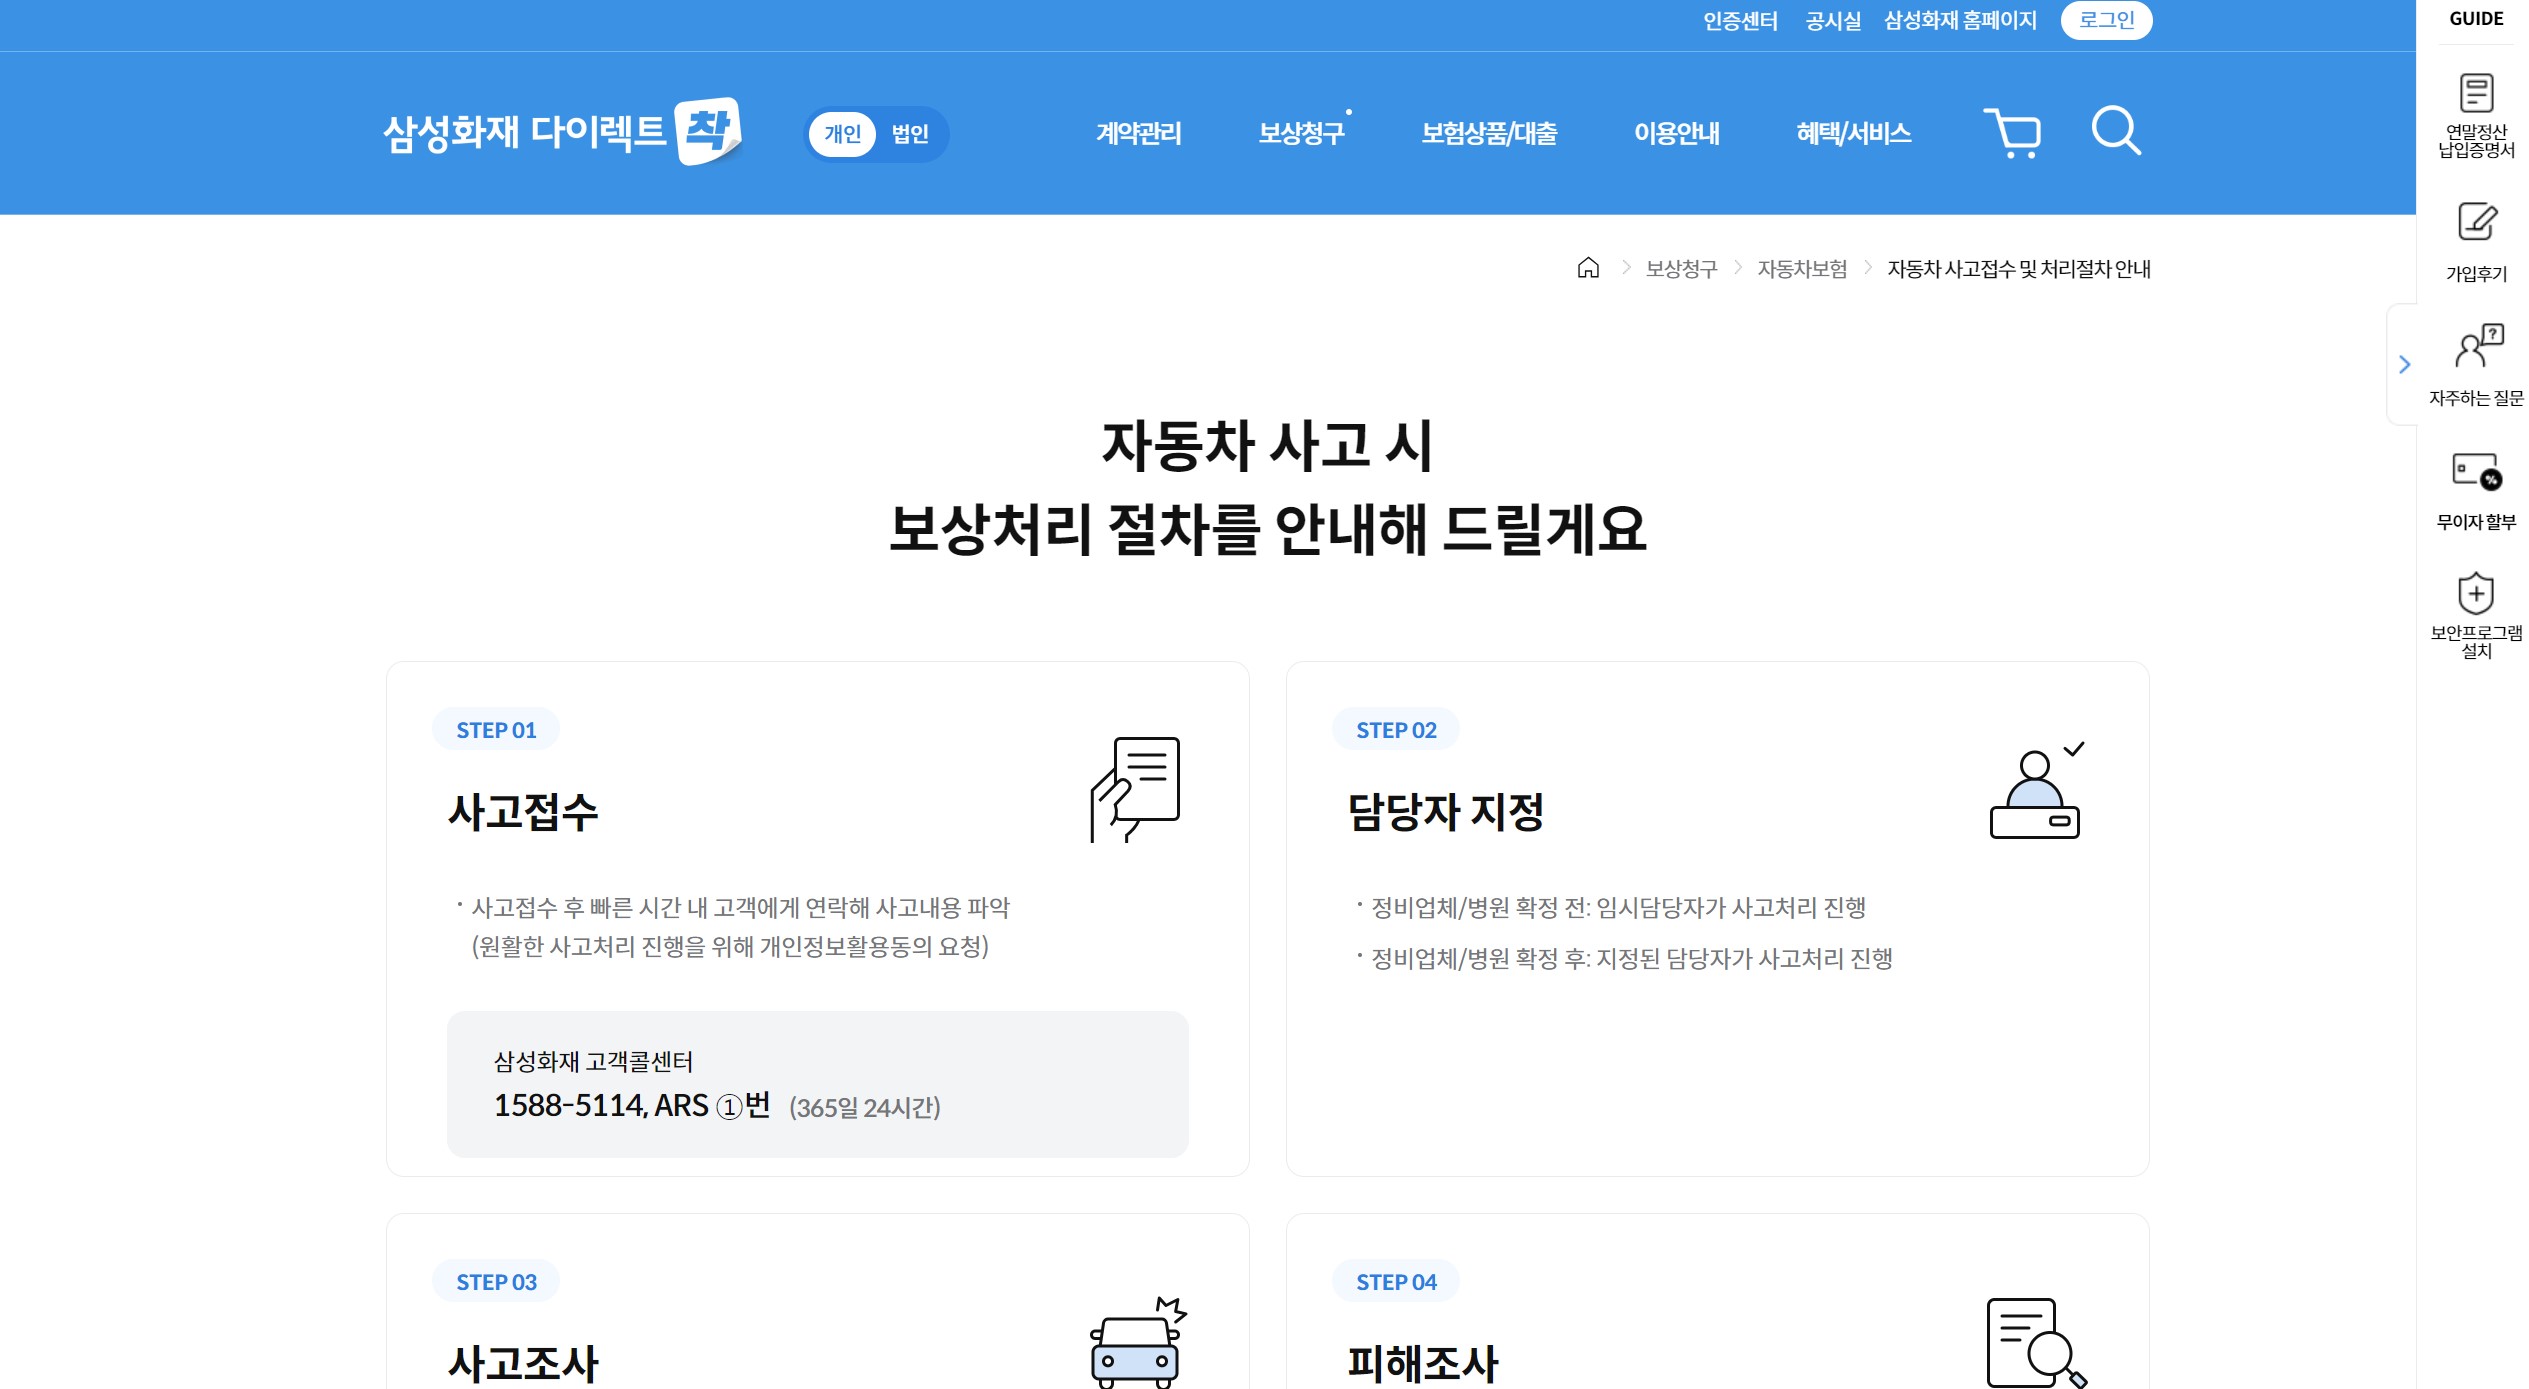Click the search magnifier icon
Screen dimensions: 2529x1389
click(2116, 131)
